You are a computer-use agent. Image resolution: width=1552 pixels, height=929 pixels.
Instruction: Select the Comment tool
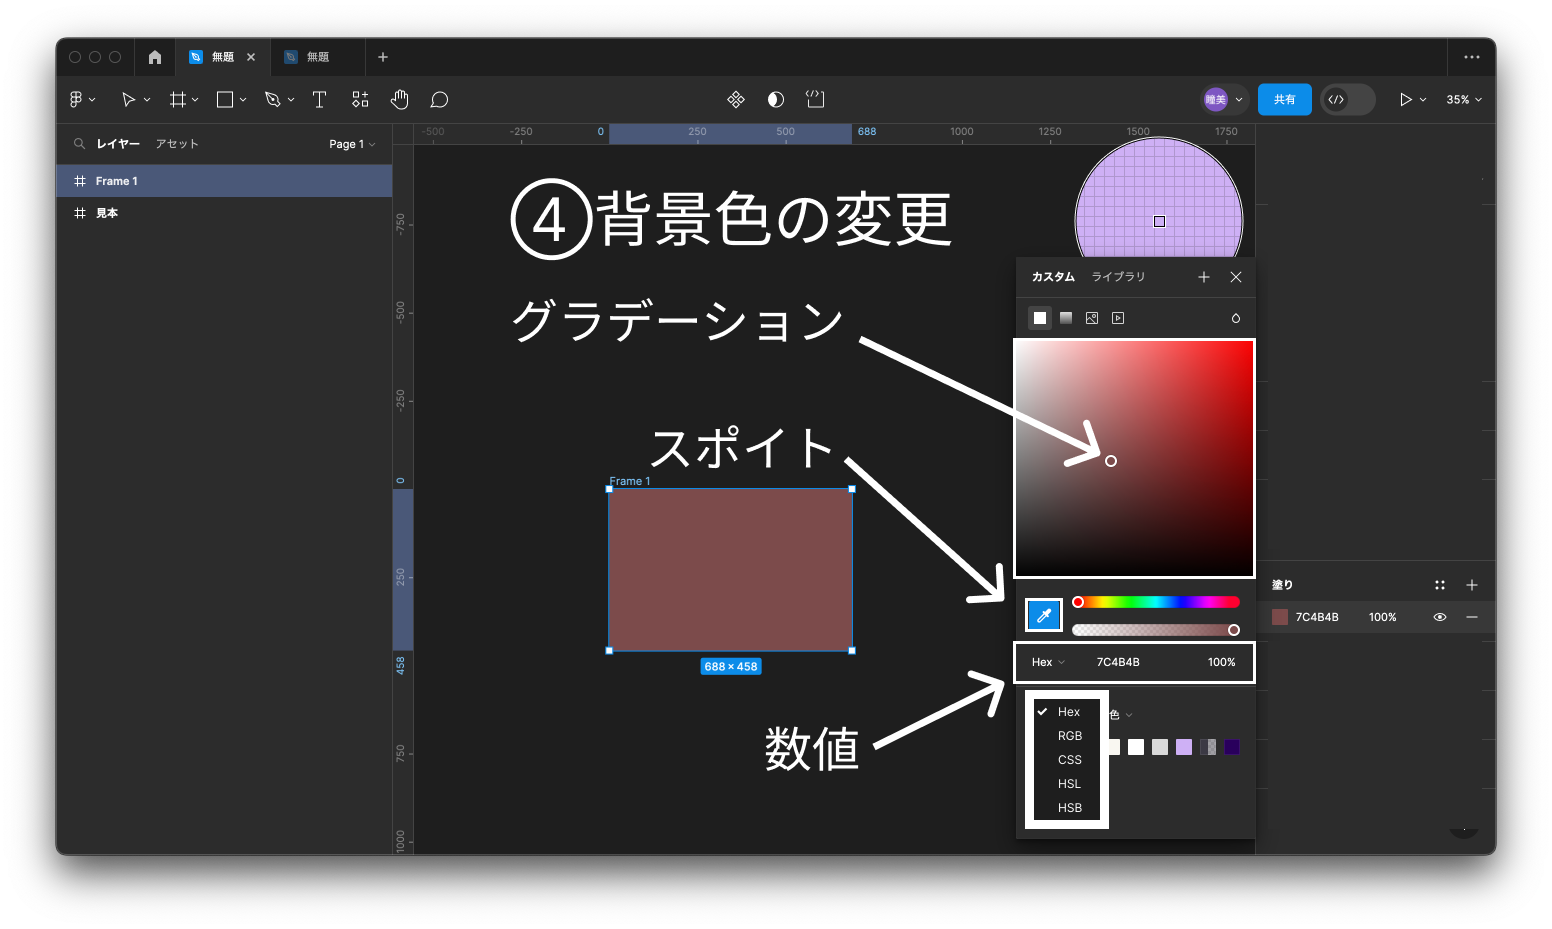click(439, 99)
